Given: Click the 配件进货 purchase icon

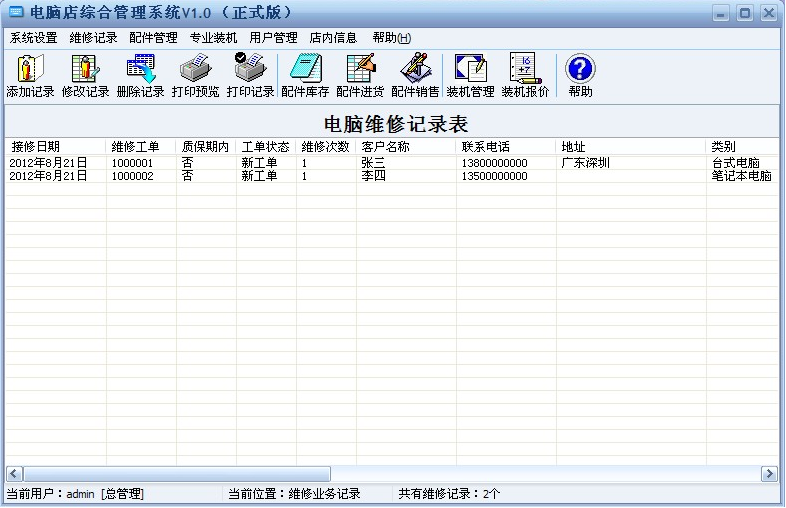Looking at the screenshot, I should [x=360, y=76].
